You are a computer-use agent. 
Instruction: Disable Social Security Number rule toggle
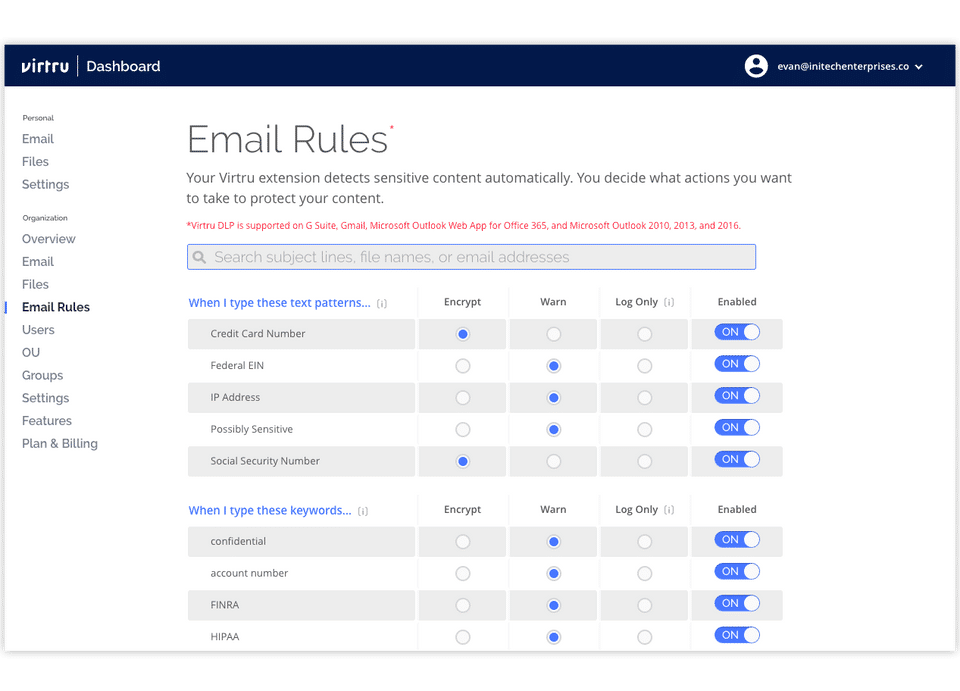tap(737, 459)
